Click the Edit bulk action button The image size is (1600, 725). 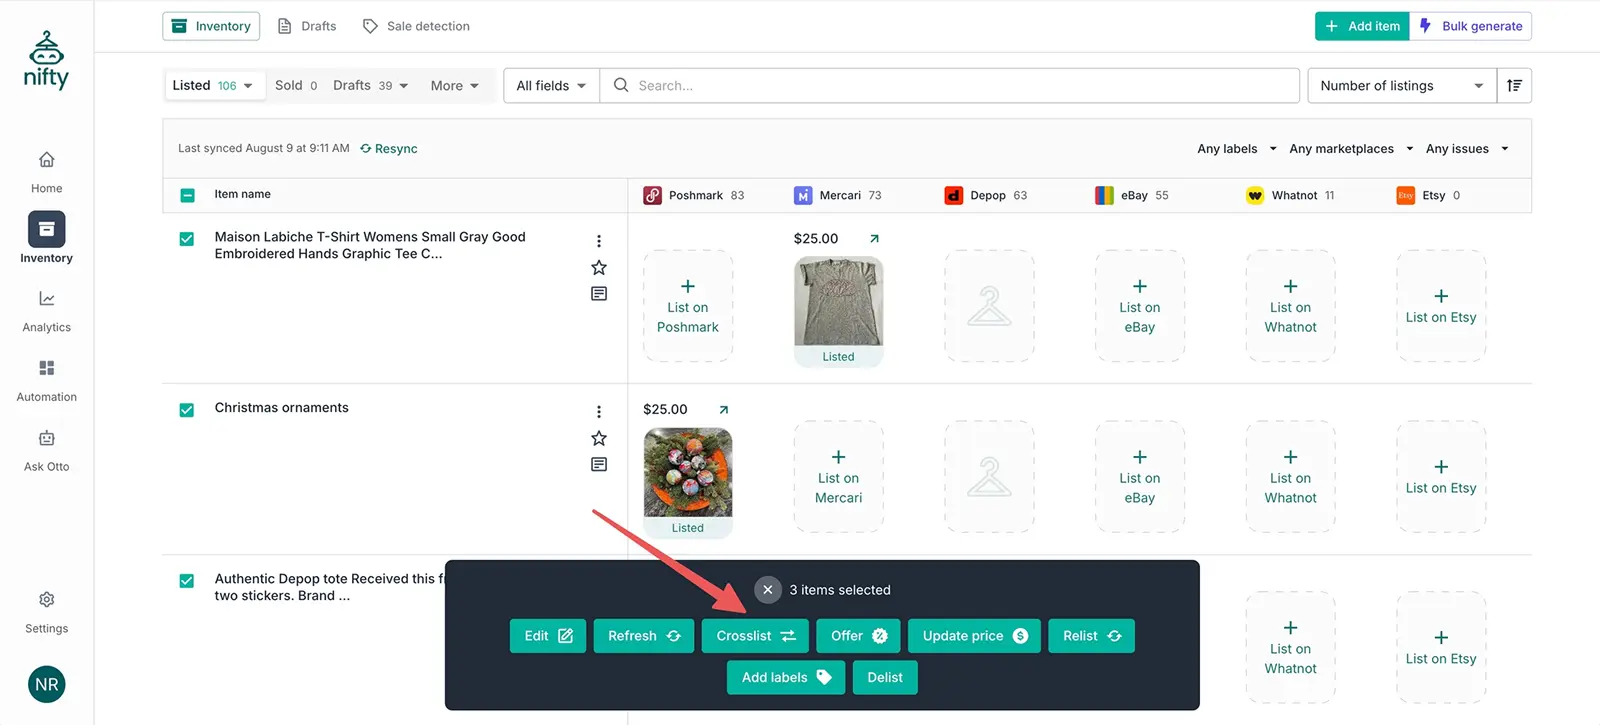pos(548,636)
